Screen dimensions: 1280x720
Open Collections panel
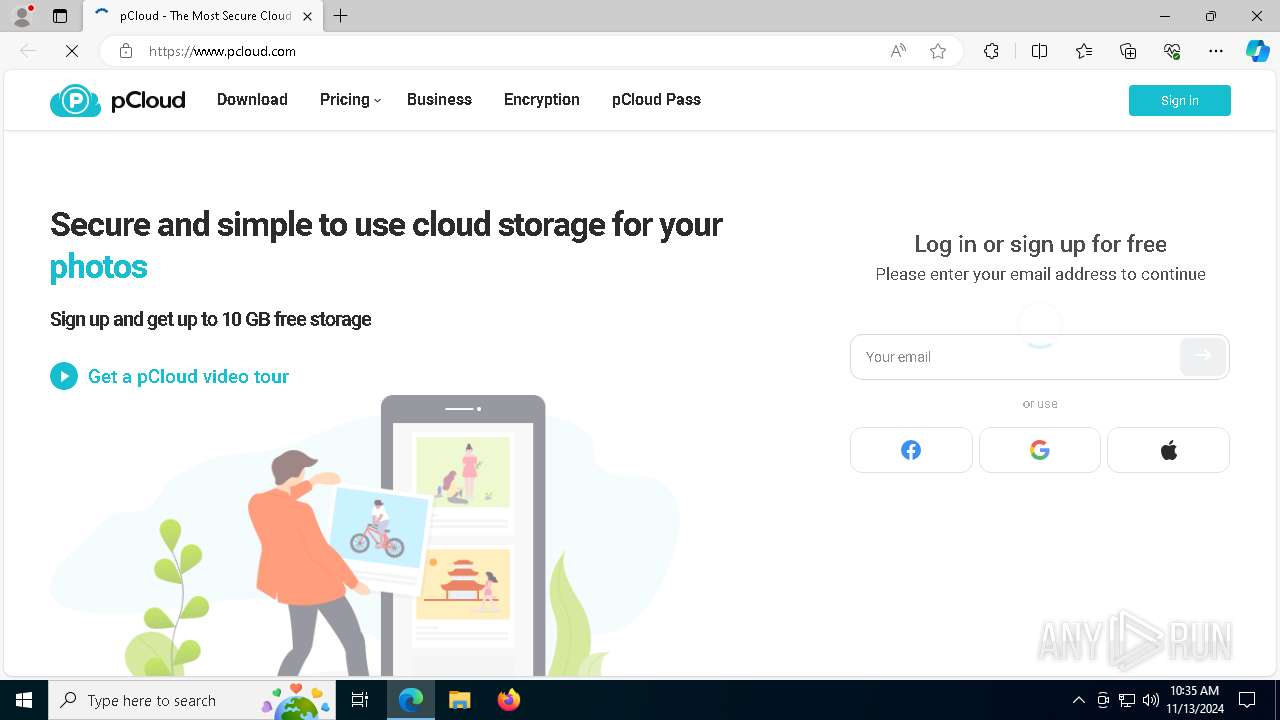1128,51
